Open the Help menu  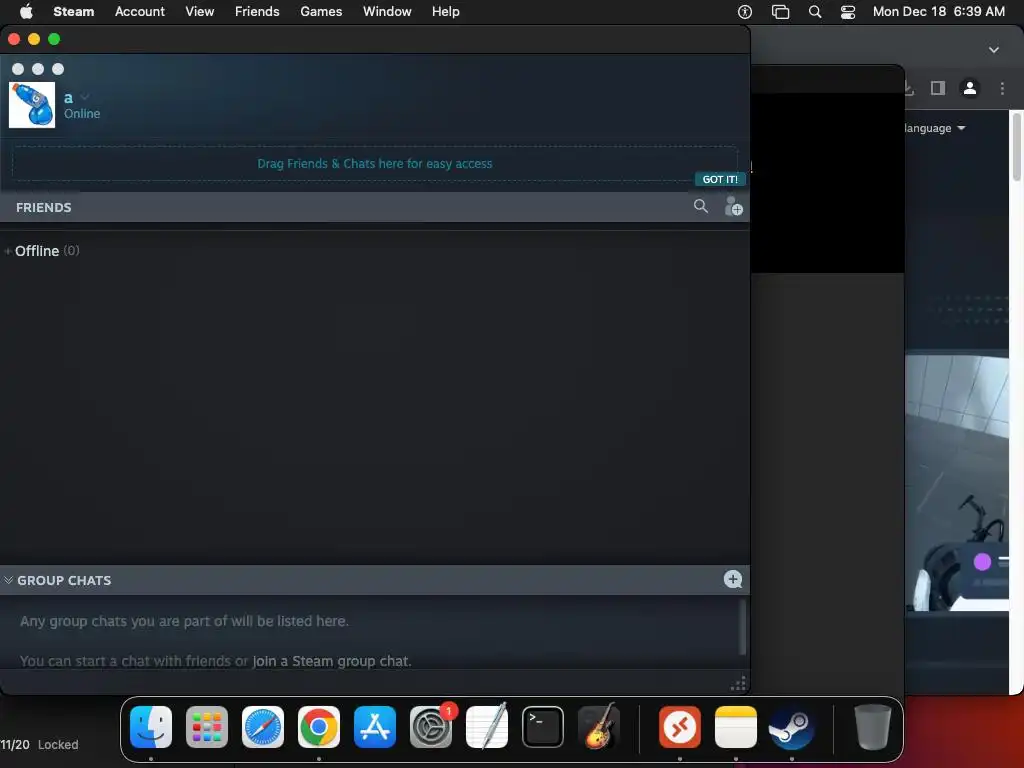click(x=445, y=12)
